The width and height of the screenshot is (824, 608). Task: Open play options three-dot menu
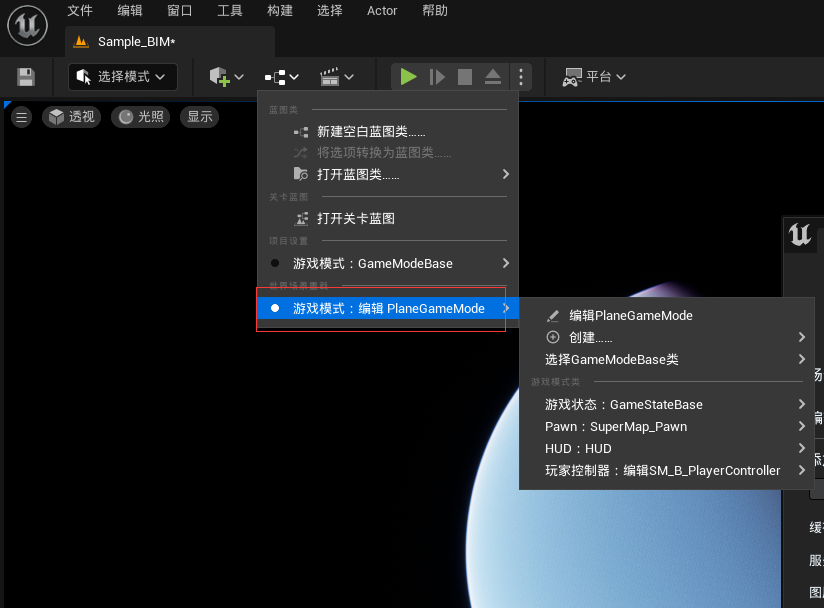521,77
